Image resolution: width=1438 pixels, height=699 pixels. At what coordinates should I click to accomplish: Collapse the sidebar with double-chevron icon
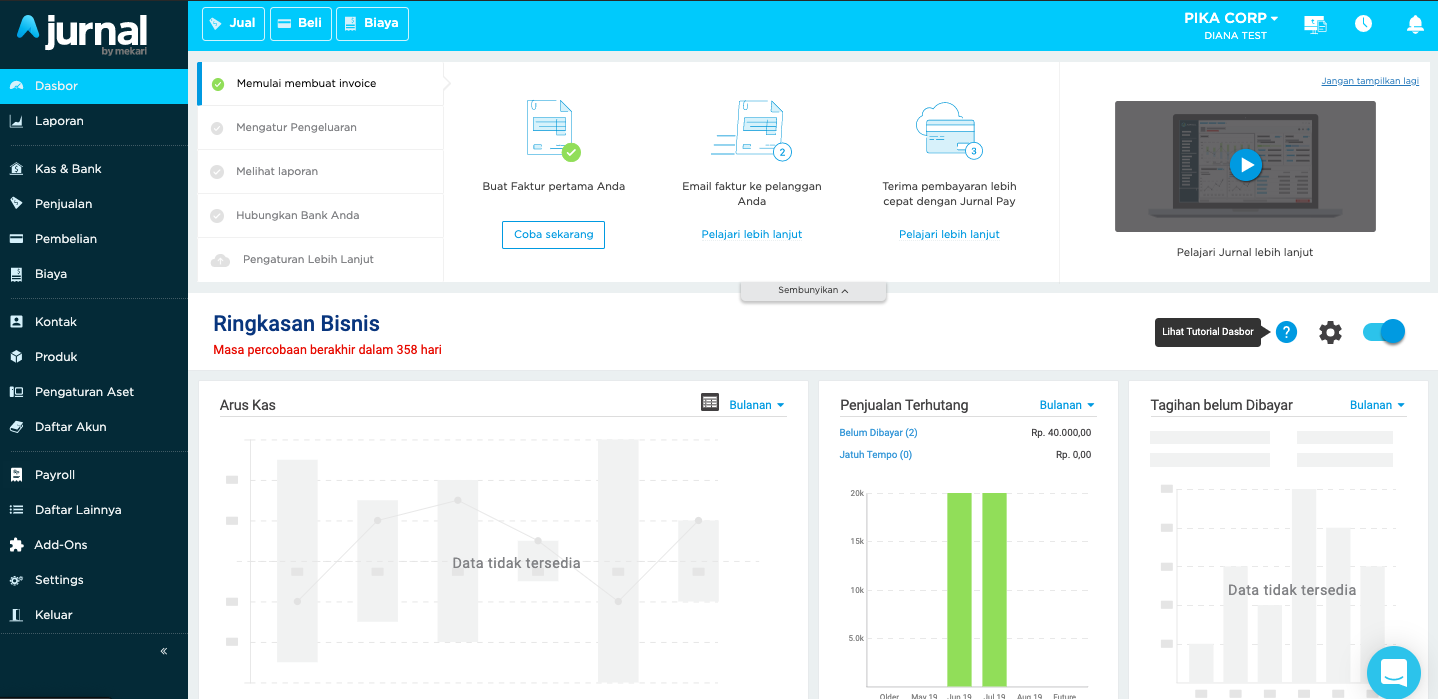pos(164,651)
